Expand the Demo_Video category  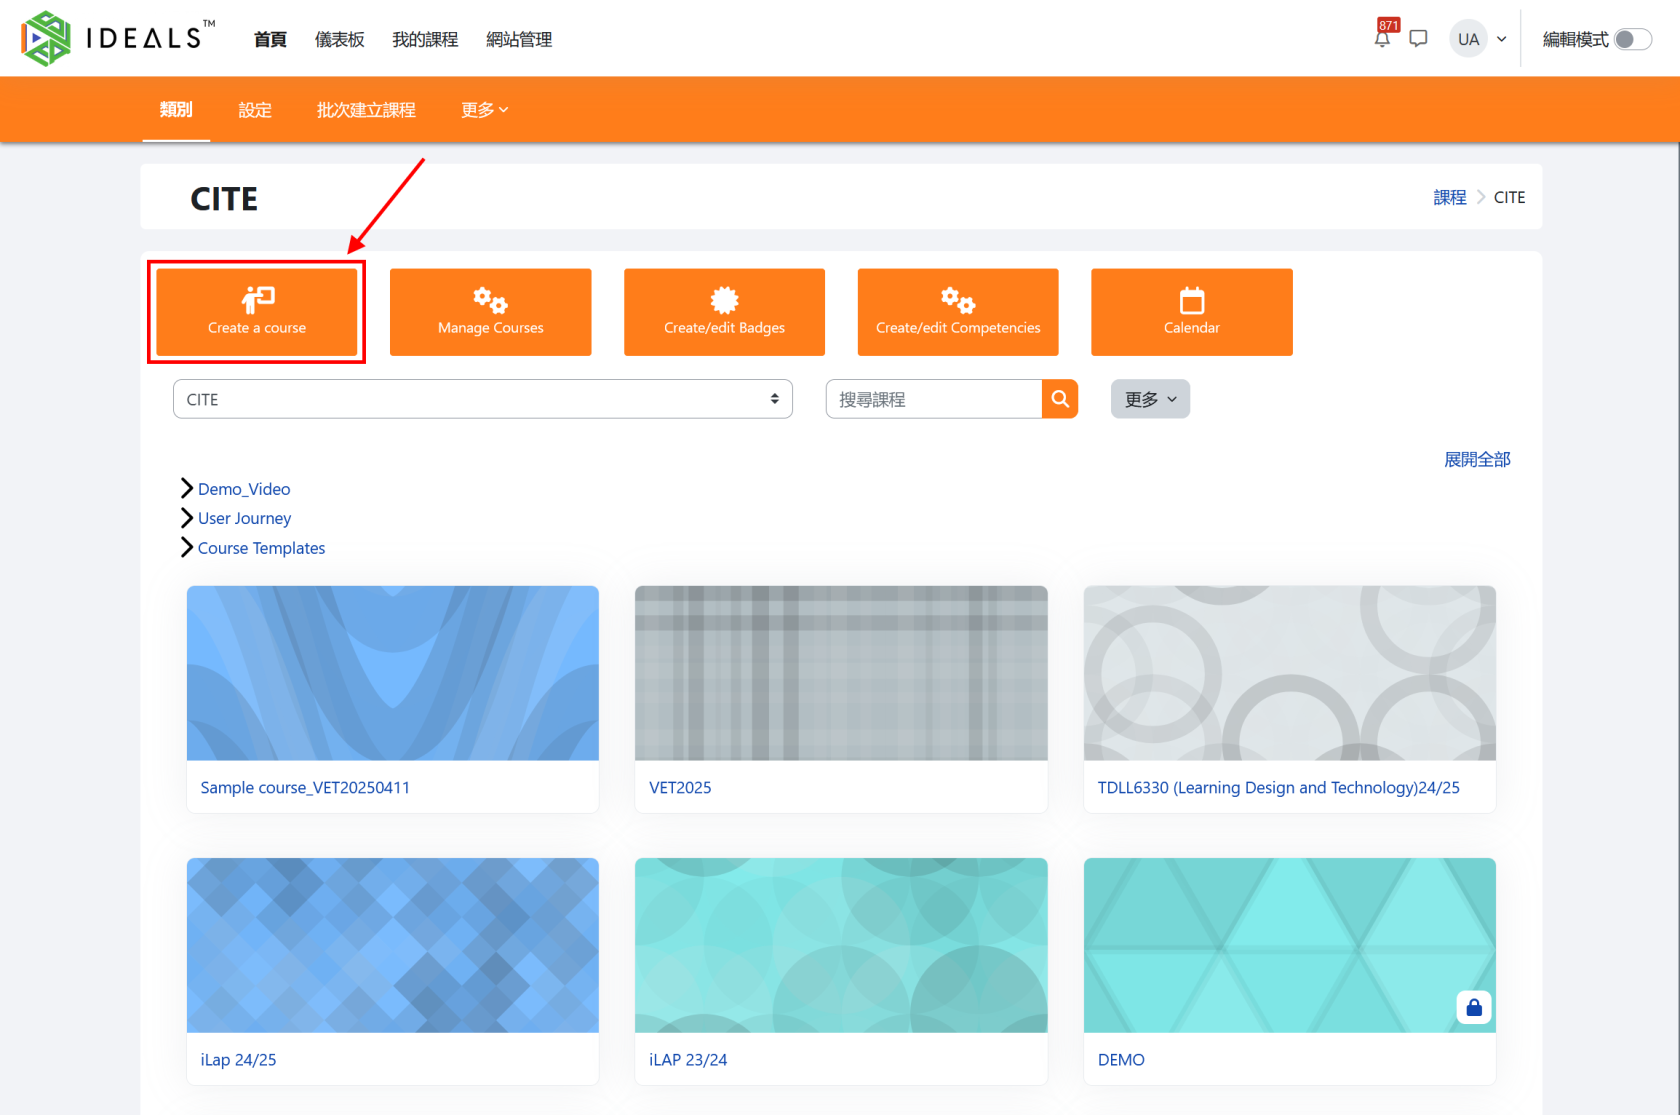point(186,488)
